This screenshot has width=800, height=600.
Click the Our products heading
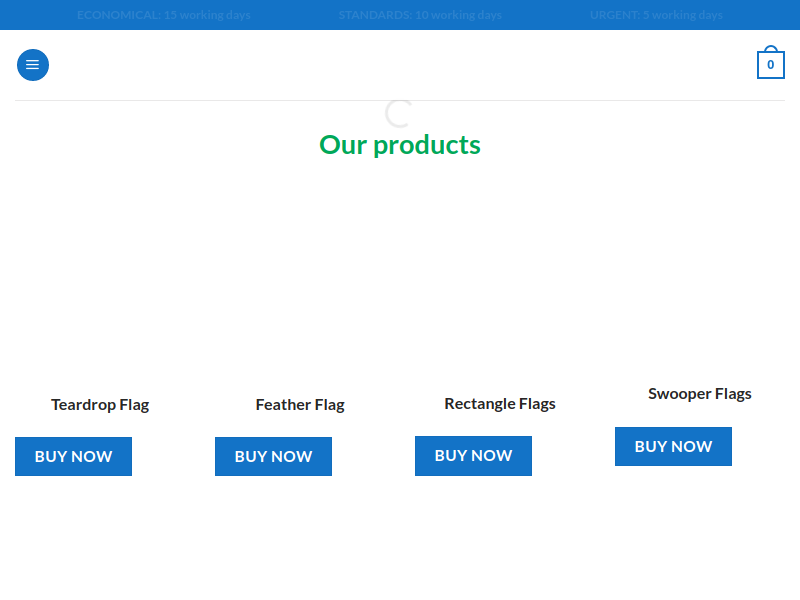click(400, 145)
